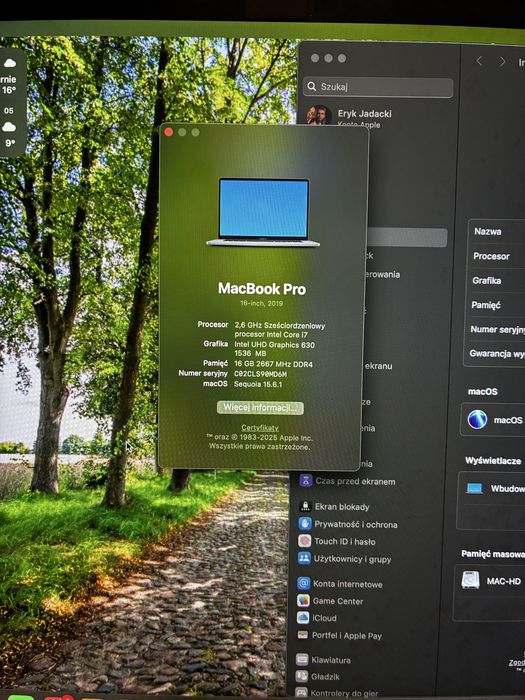Viewport: 525px width, 700px height.
Task: Click Eryk Jadacki profile avatar
Action: coord(318,115)
